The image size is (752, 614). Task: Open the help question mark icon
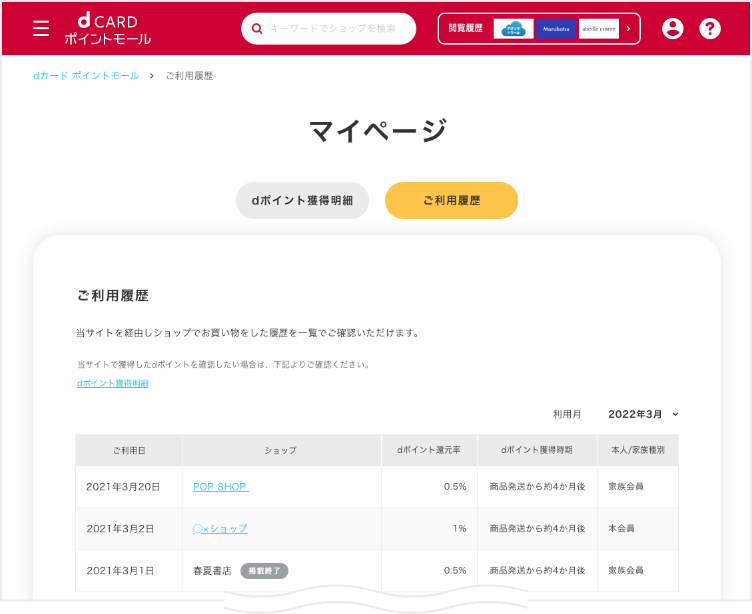click(710, 29)
